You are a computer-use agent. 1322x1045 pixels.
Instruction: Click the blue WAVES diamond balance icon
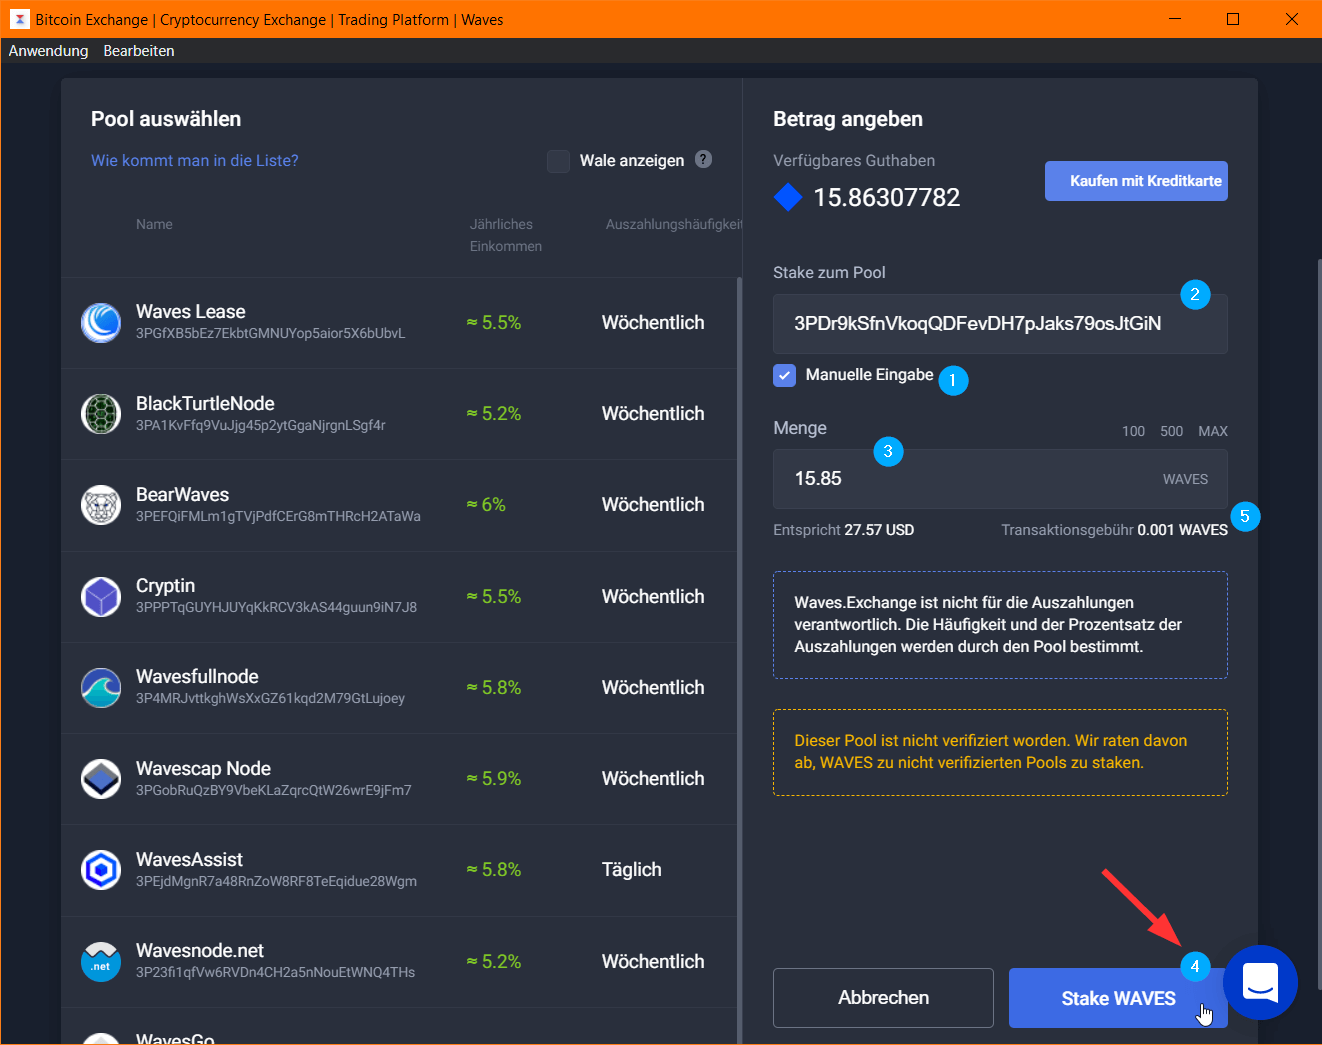pyautogui.click(x=788, y=197)
